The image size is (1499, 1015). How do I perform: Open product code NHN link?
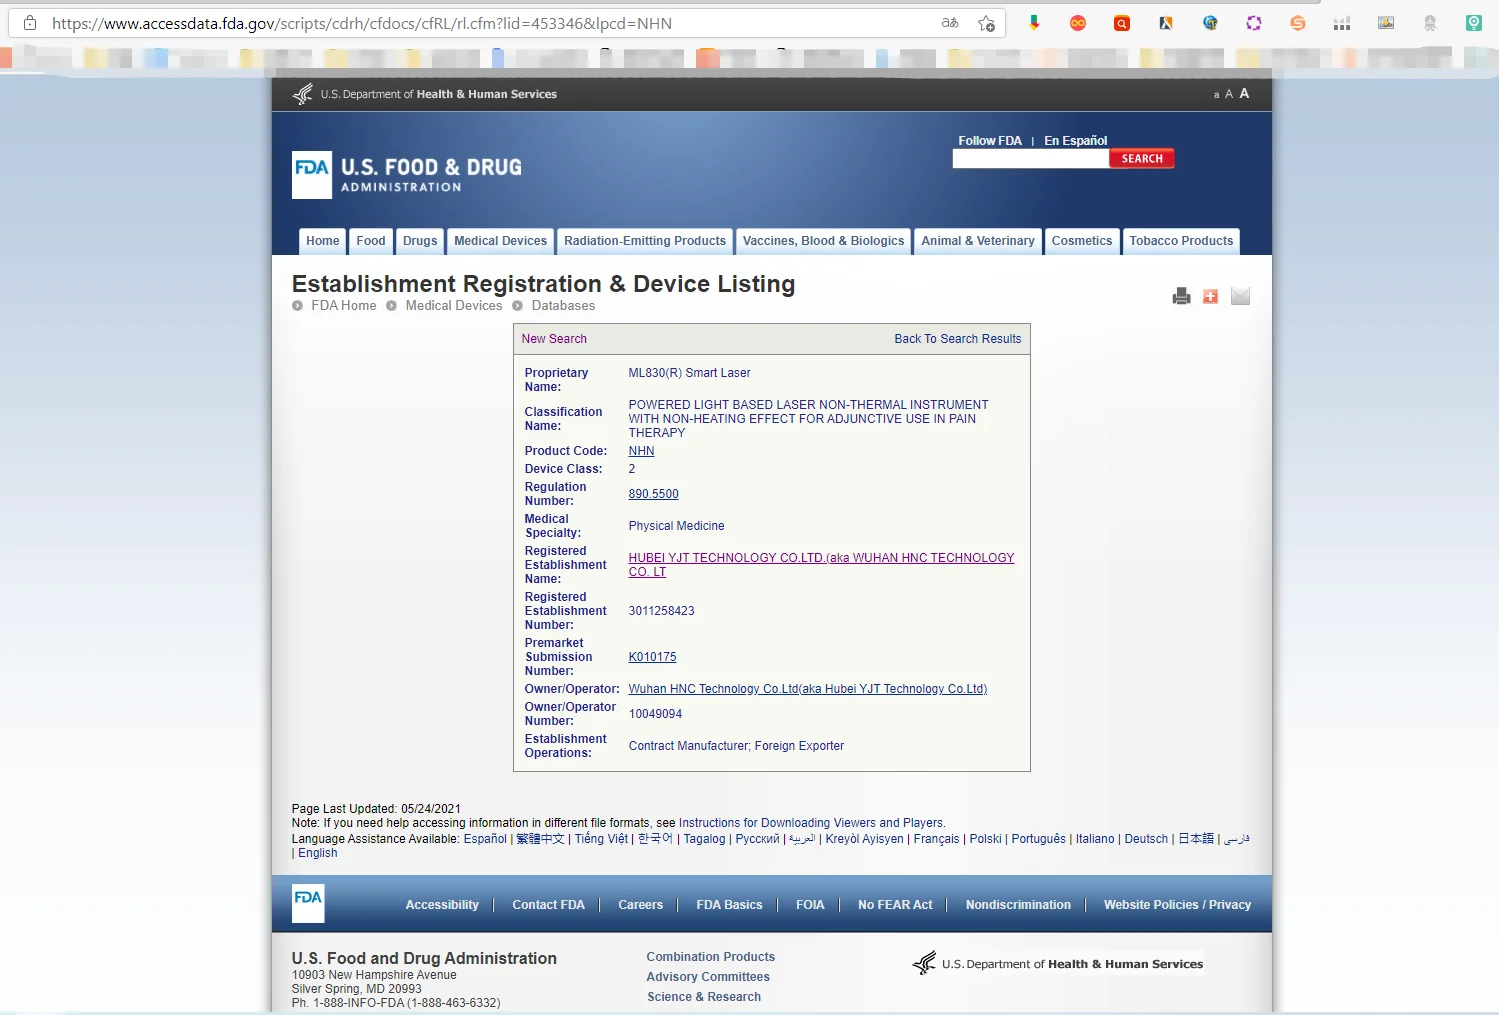tap(641, 451)
